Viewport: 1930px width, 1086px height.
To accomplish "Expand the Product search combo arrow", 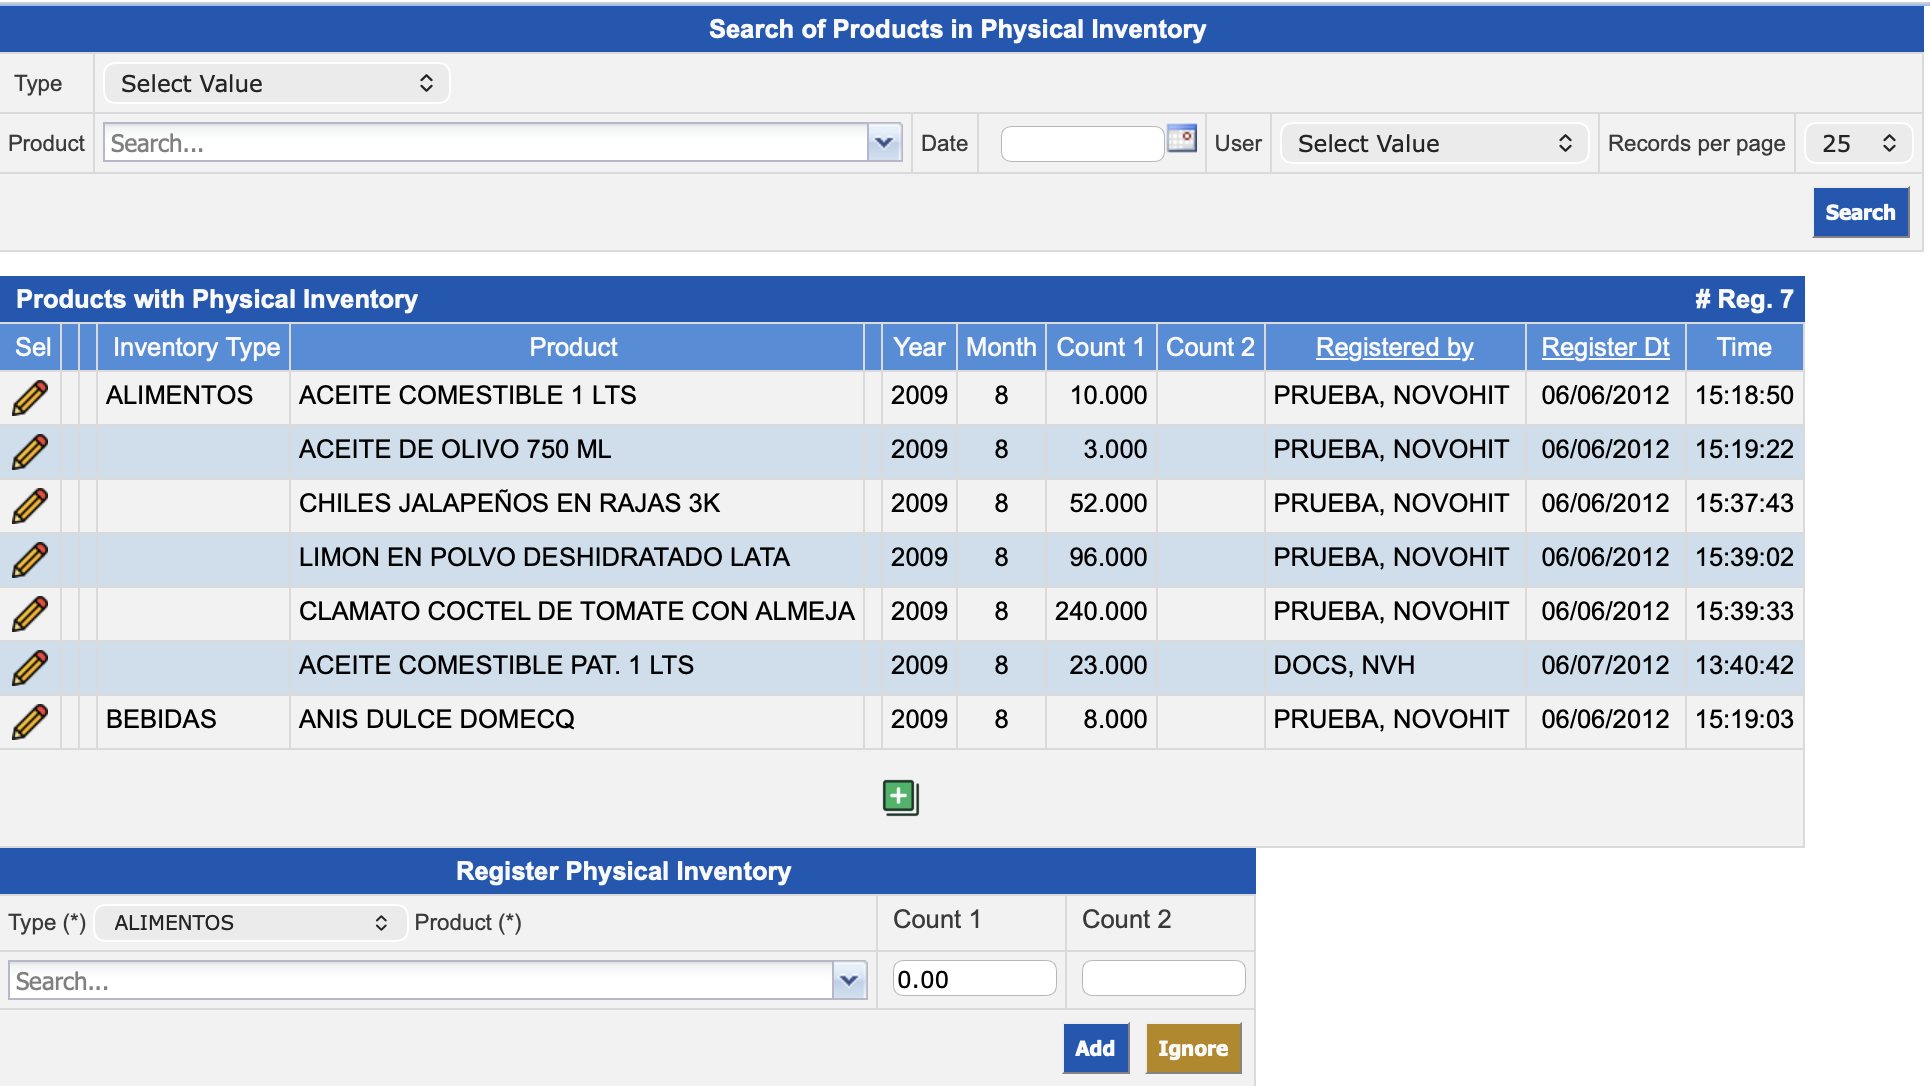I will [884, 143].
